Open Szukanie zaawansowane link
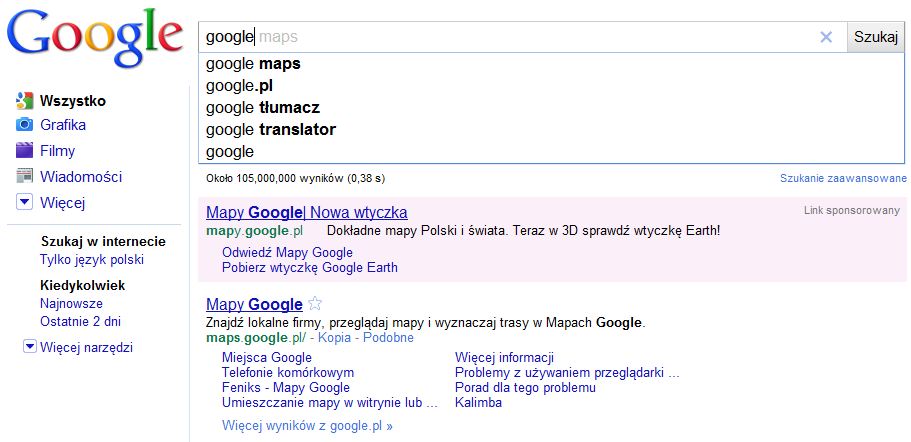 tap(843, 178)
